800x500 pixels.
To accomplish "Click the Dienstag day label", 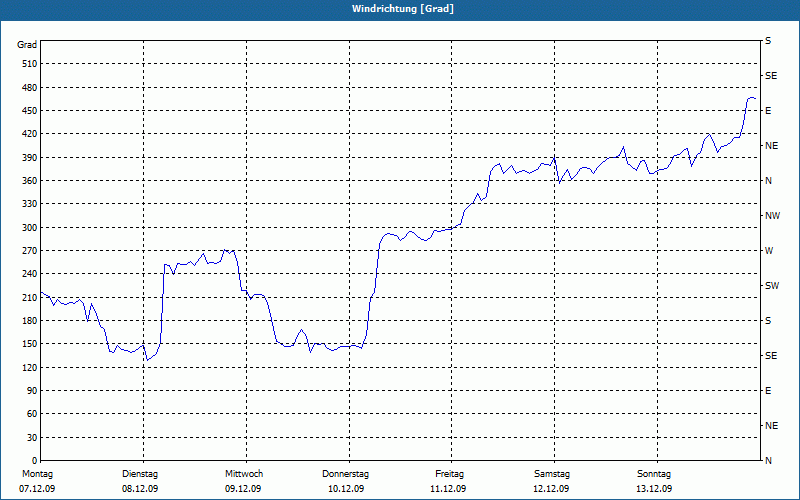I will click(x=140, y=474).
